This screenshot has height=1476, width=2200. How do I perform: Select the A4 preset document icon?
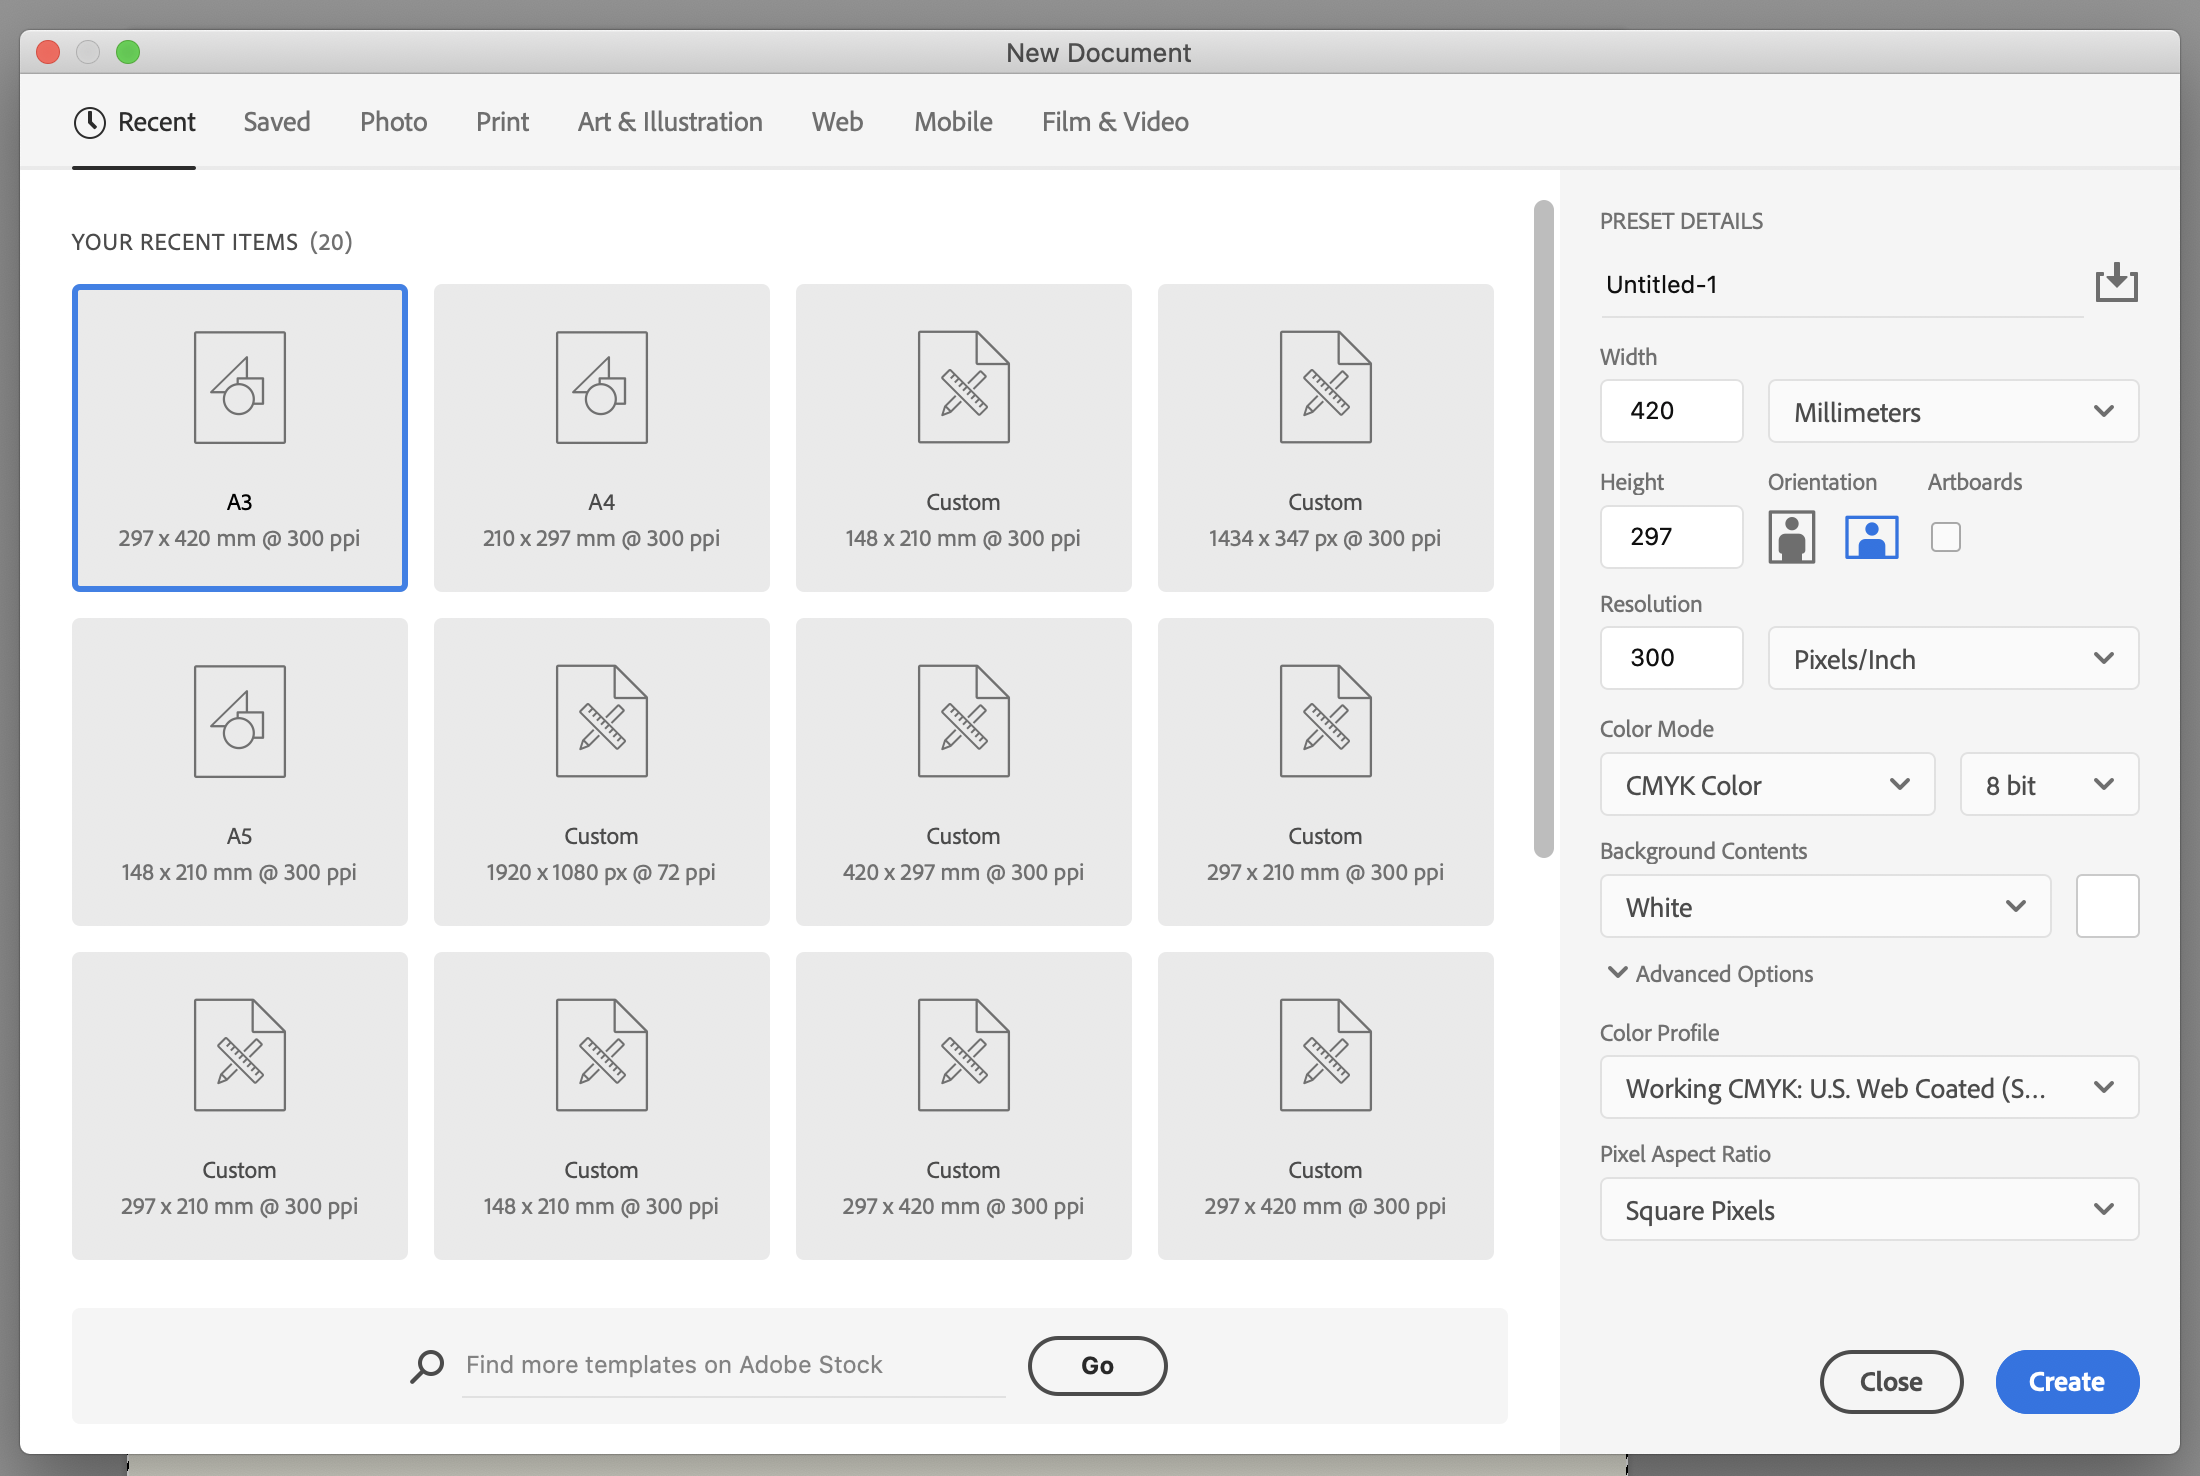(601, 388)
